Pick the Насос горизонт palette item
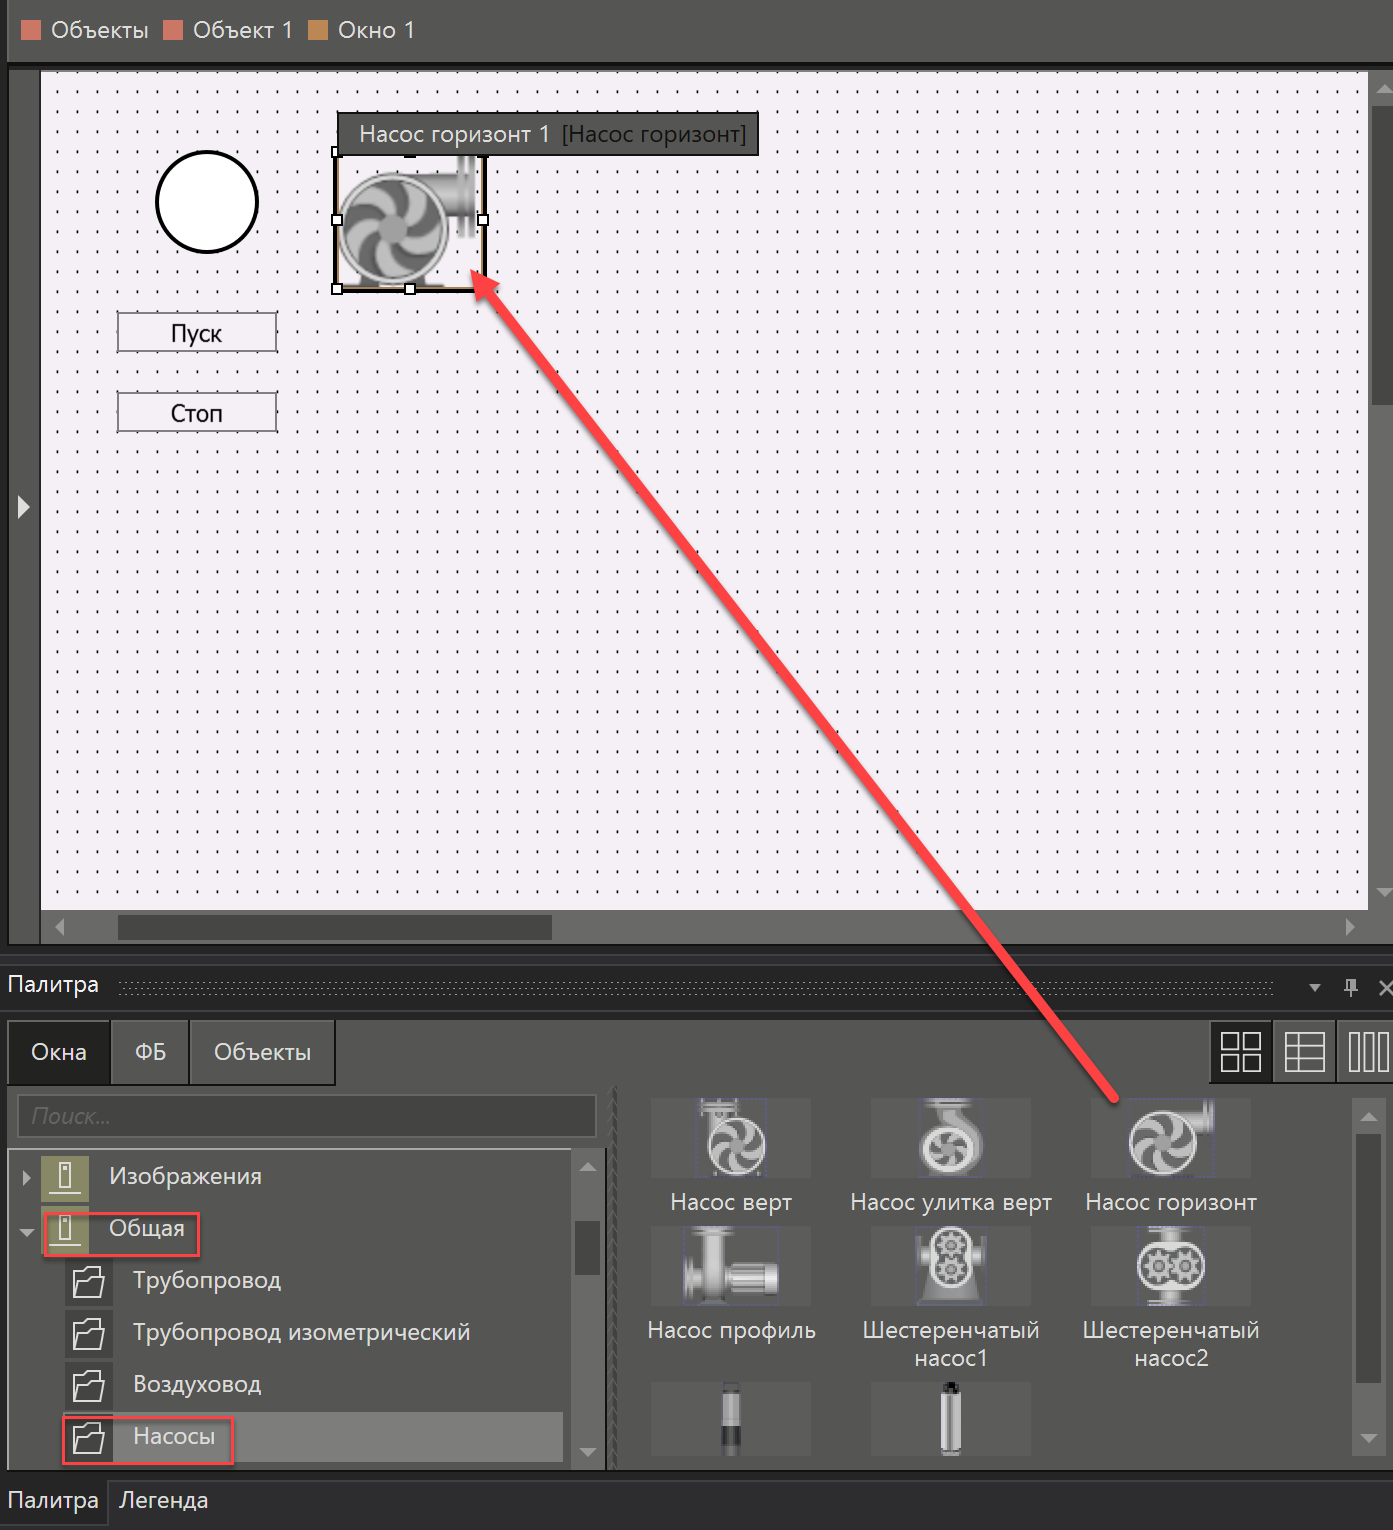Image resolution: width=1393 pixels, height=1530 pixels. [x=1170, y=1140]
